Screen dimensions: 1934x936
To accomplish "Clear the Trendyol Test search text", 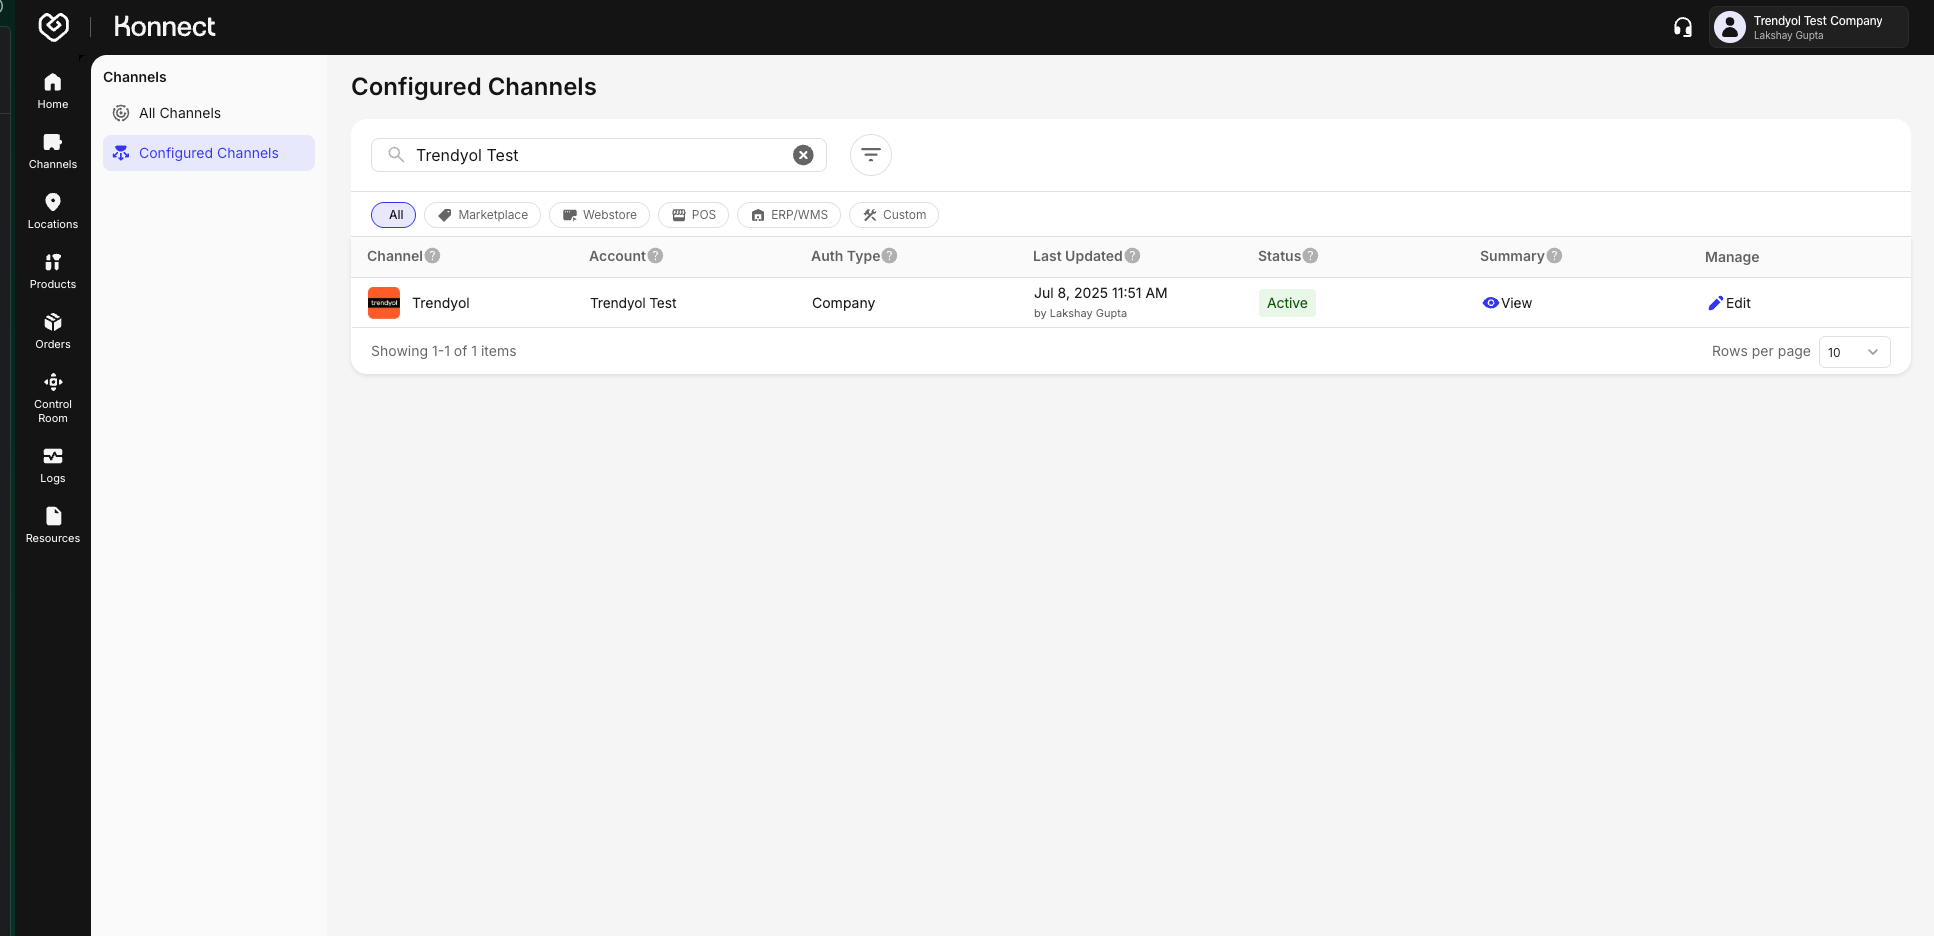I will click(803, 155).
